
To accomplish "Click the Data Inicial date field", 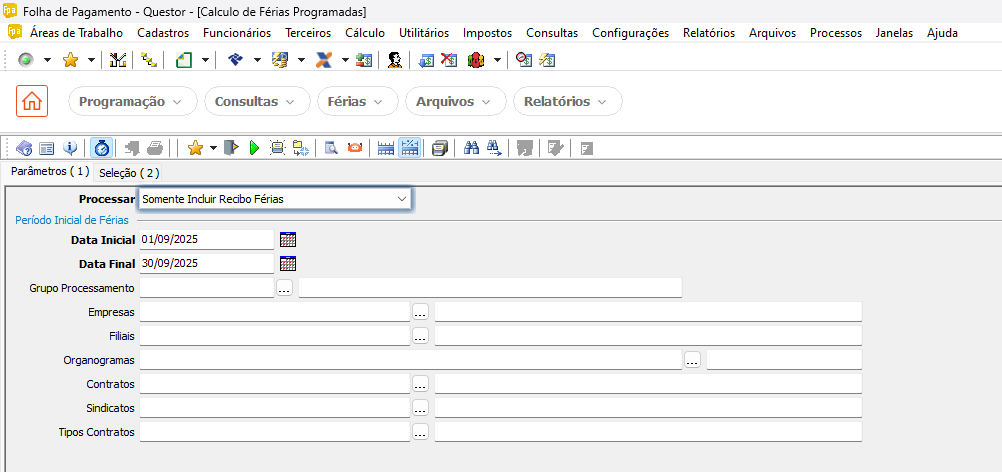I will (206, 240).
